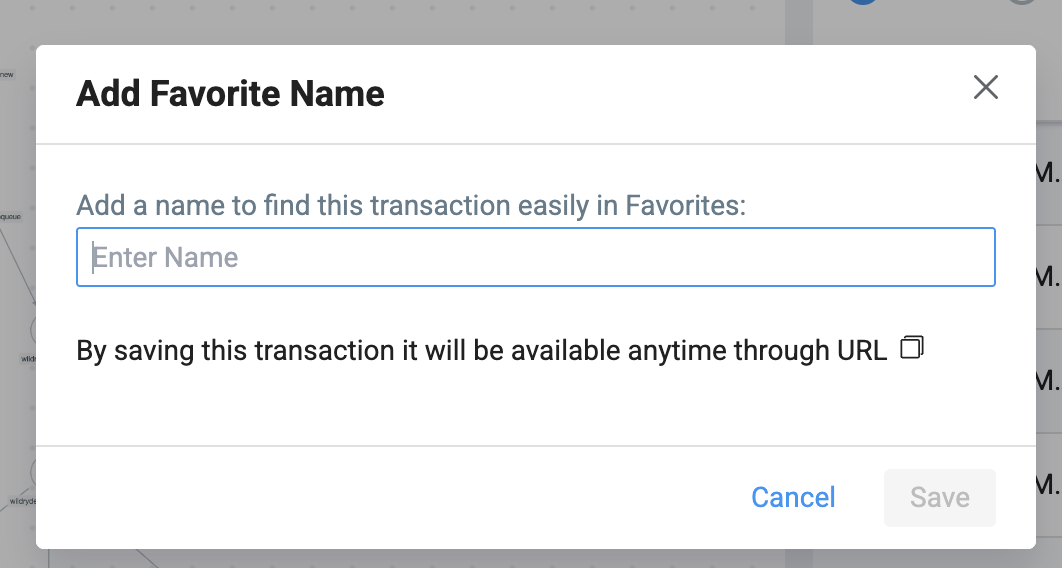The image size is (1062, 568).
Task: Click the lower 'wildryde' node label in graph
Action: click(22, 502)
